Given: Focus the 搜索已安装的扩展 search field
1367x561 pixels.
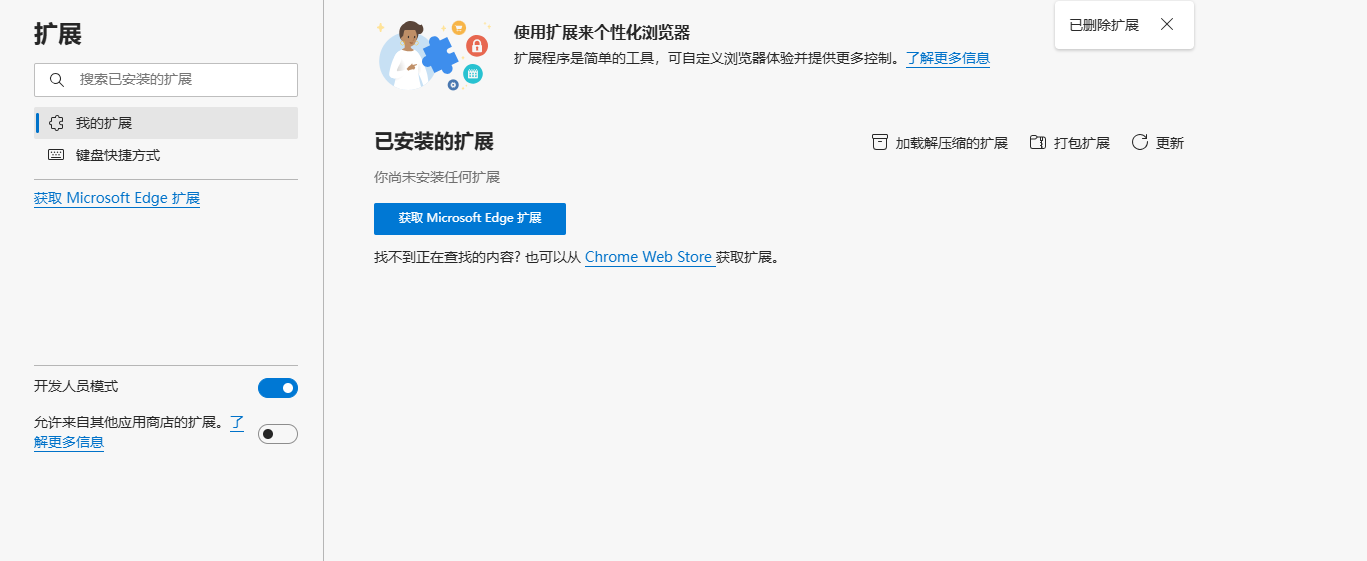Looking at the screenshot, I should coord(166,80).
